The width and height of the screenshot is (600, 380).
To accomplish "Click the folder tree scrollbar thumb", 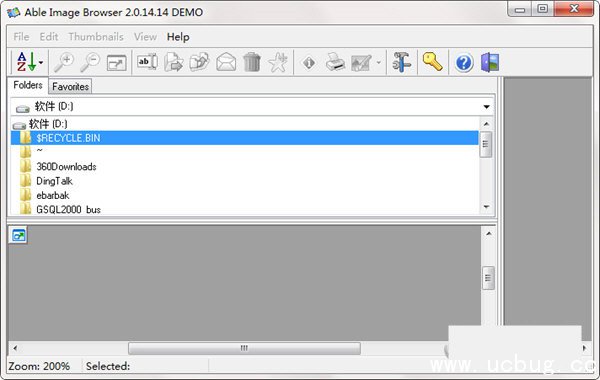I will [x=486, y=144].
